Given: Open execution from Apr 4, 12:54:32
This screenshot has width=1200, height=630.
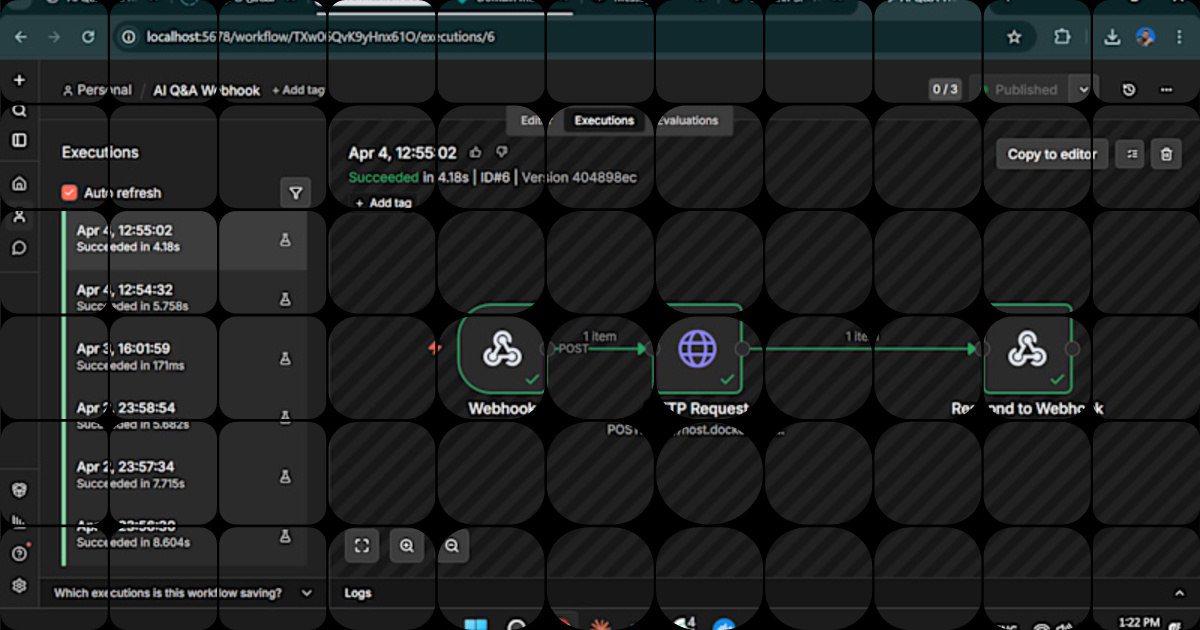Looking at the screenshot, I should coord(183,298).
